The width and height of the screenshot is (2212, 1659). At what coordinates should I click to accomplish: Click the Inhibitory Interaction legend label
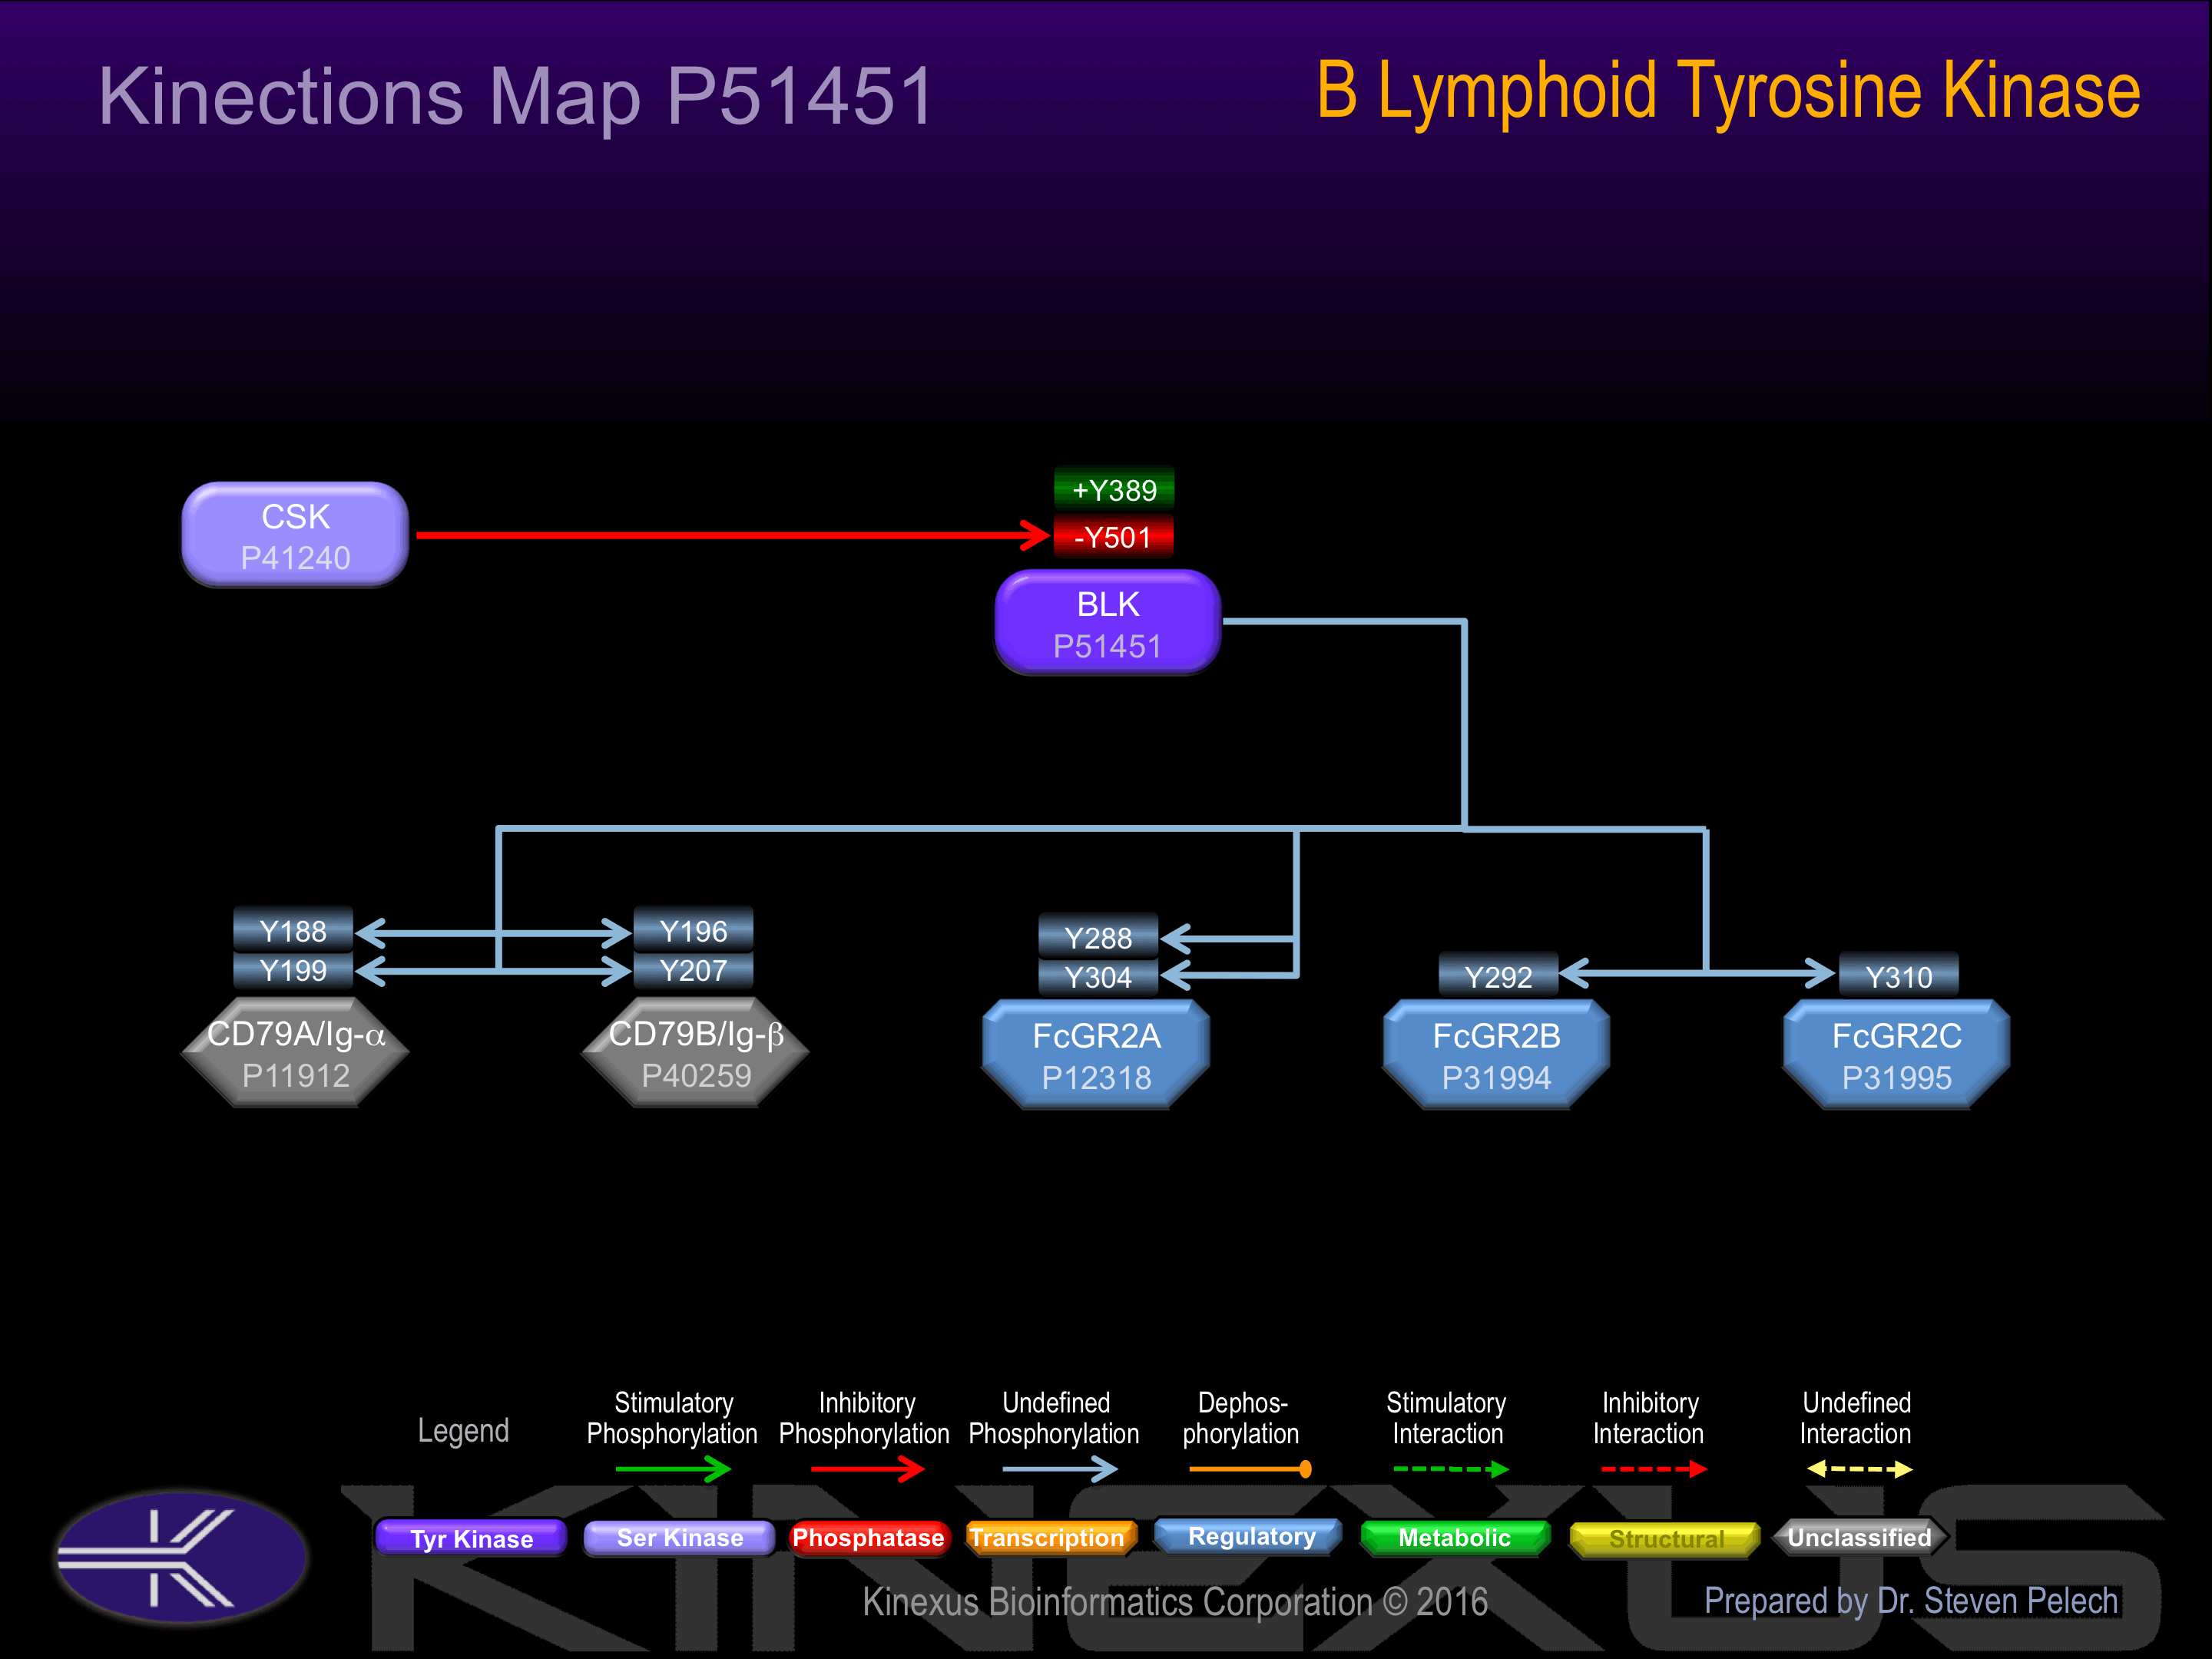pos(1649,1418)
